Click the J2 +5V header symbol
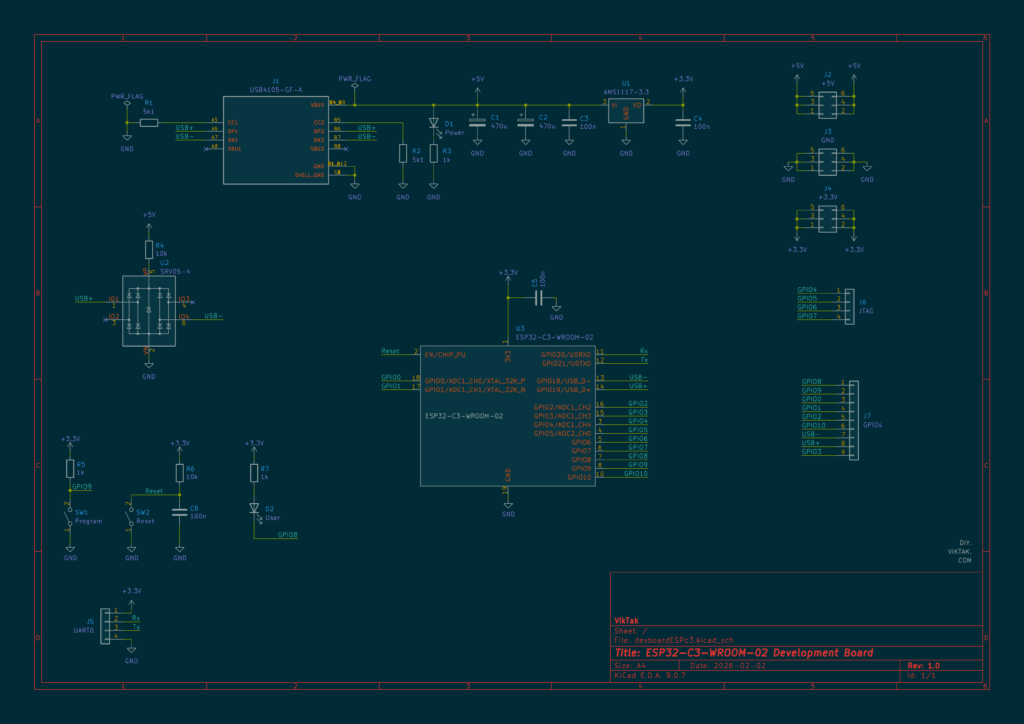Viewport: 1024px width, 724px height. click(x=827, y=102)
